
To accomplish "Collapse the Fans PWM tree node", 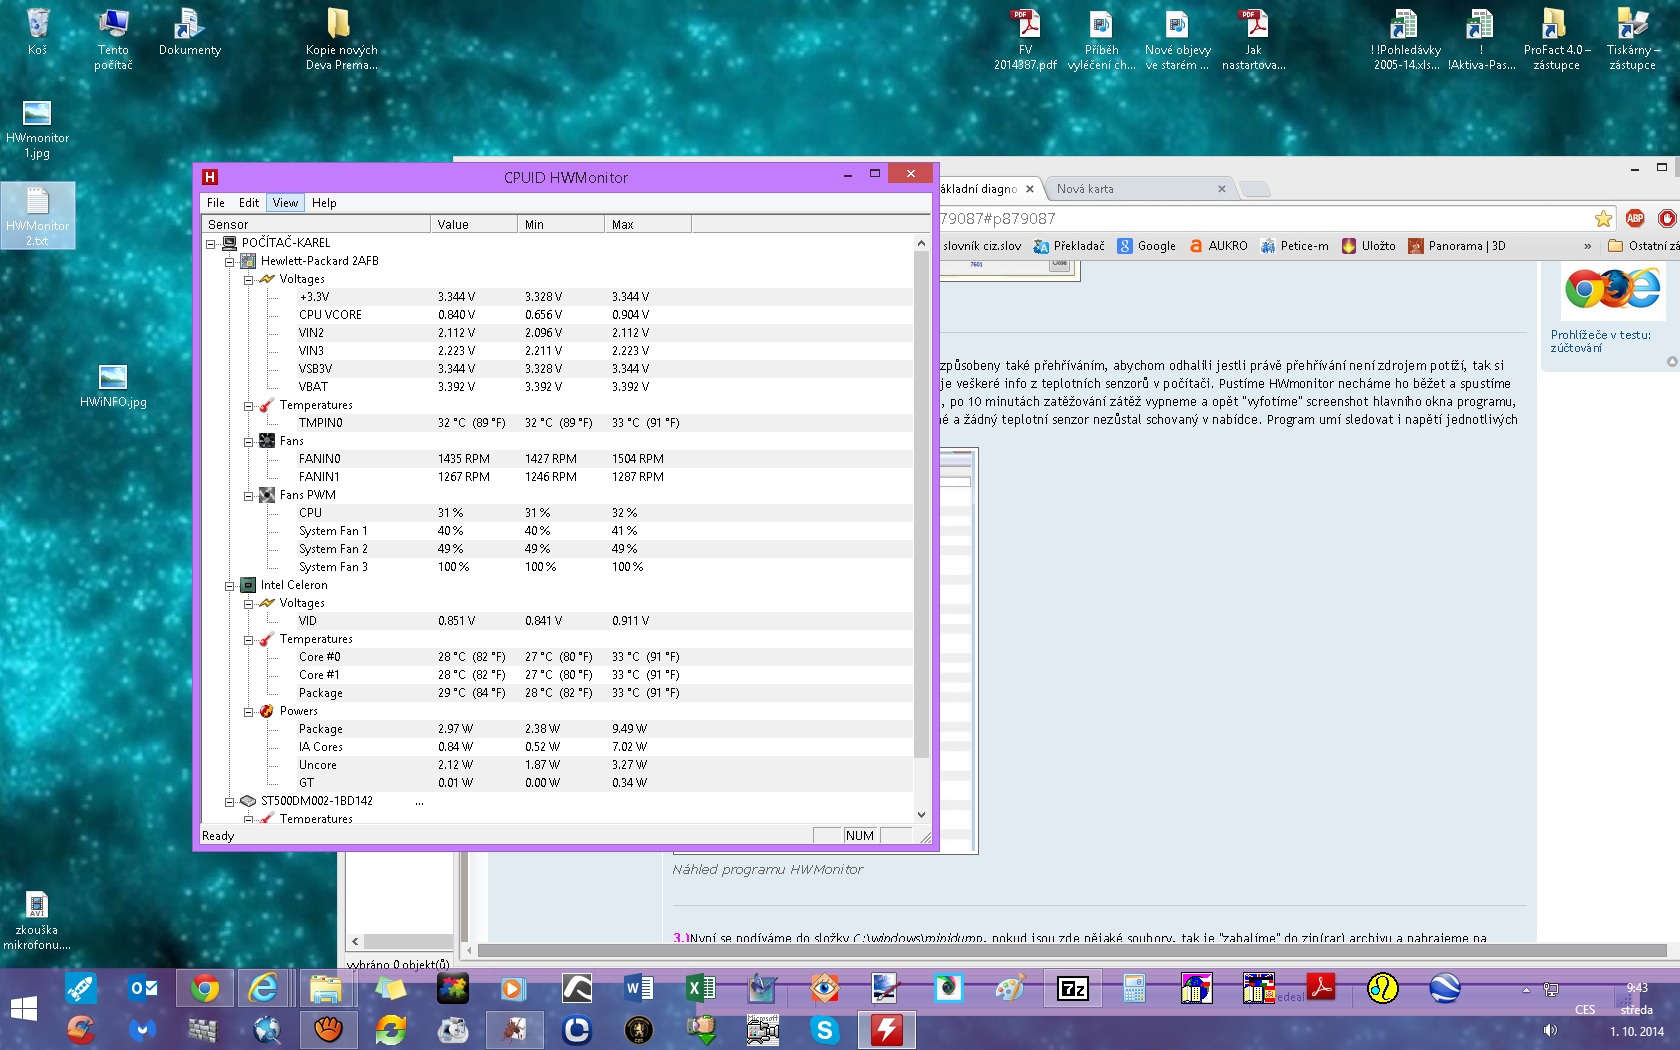I will 248,496.
